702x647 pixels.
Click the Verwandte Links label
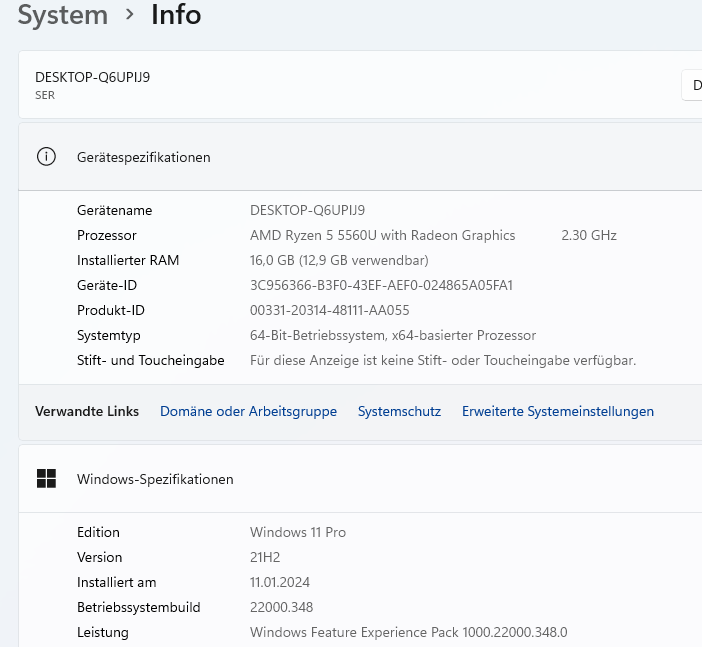pyautogui.click(x=87, y=411)
